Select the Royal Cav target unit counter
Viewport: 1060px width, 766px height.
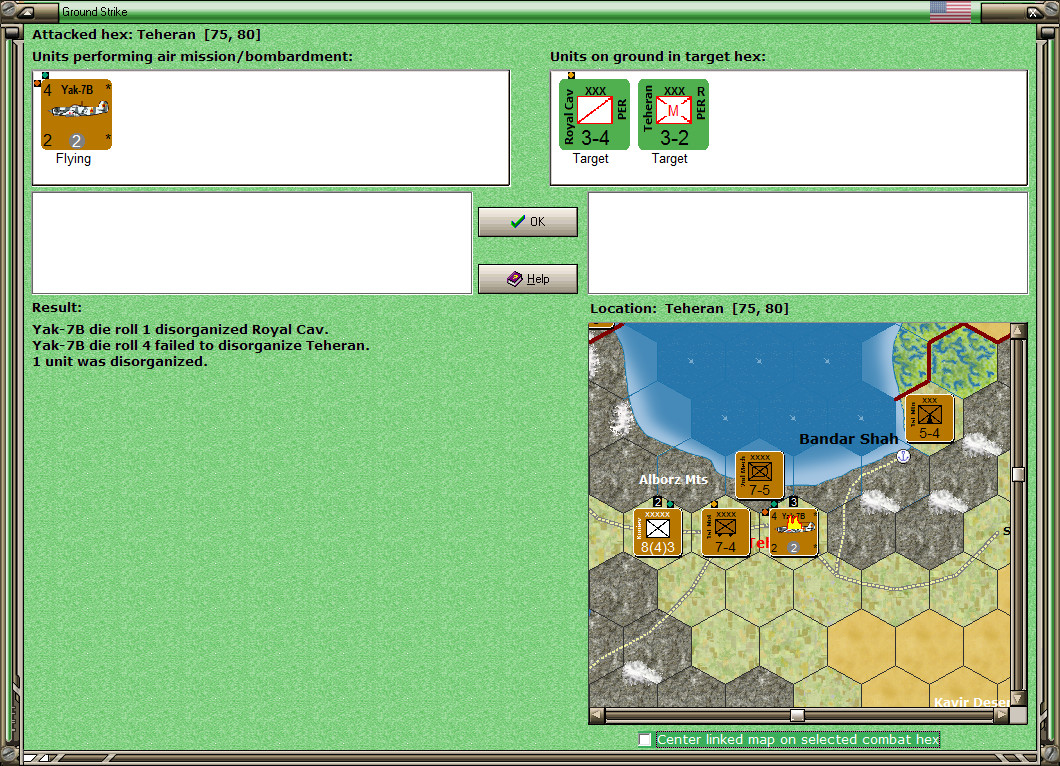pyautogui.click(x=594, y=114)
